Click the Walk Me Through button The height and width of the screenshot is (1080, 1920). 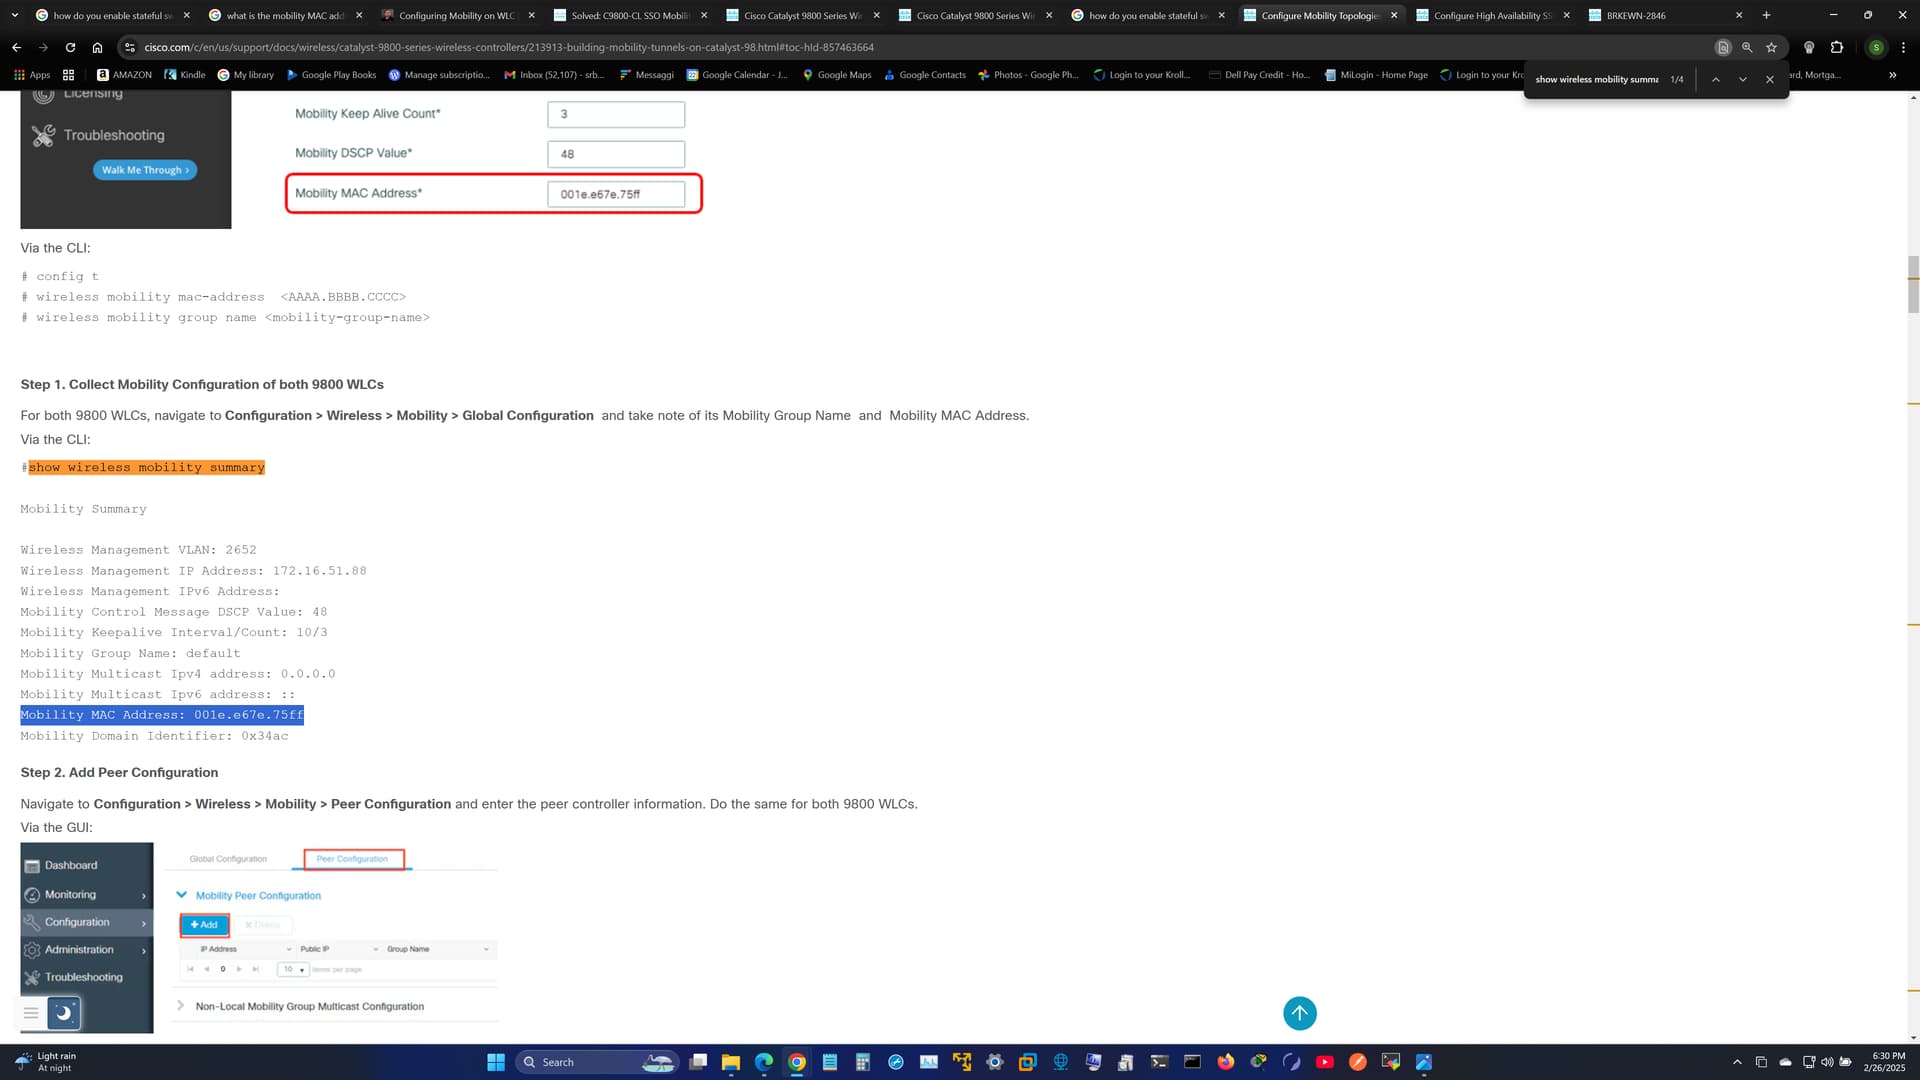(145, 170)
